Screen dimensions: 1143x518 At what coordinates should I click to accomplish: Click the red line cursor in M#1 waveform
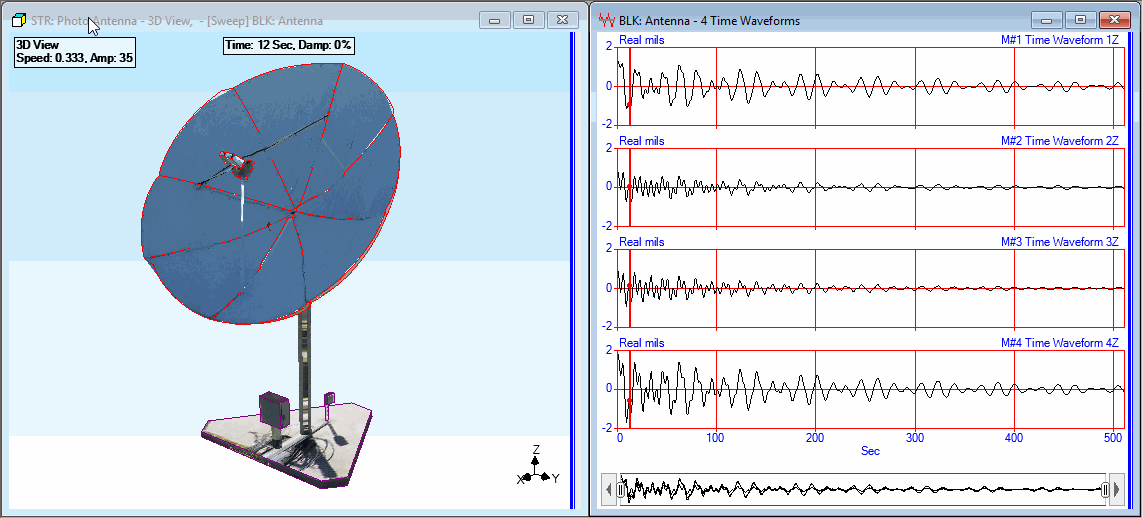click(629, 86)
